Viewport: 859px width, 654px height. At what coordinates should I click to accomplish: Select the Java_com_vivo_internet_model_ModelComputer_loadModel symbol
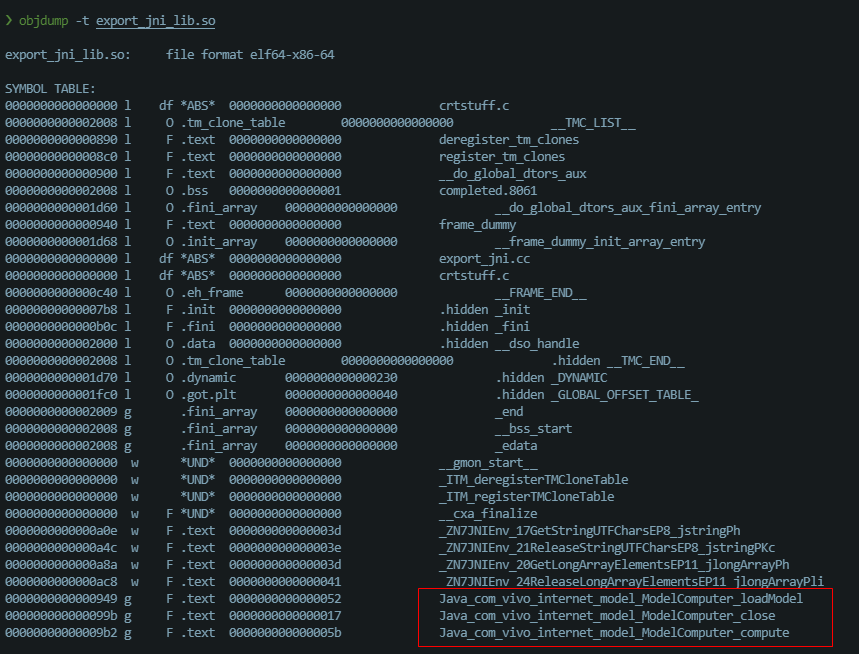point(620,598)
